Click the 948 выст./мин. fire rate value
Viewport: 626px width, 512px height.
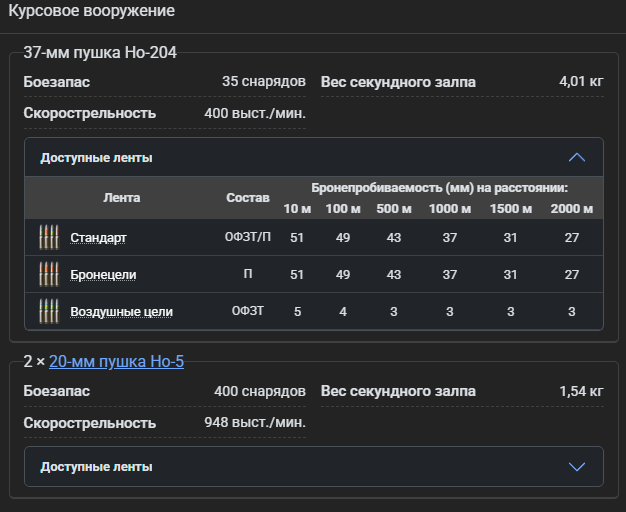tap(254, 421)
